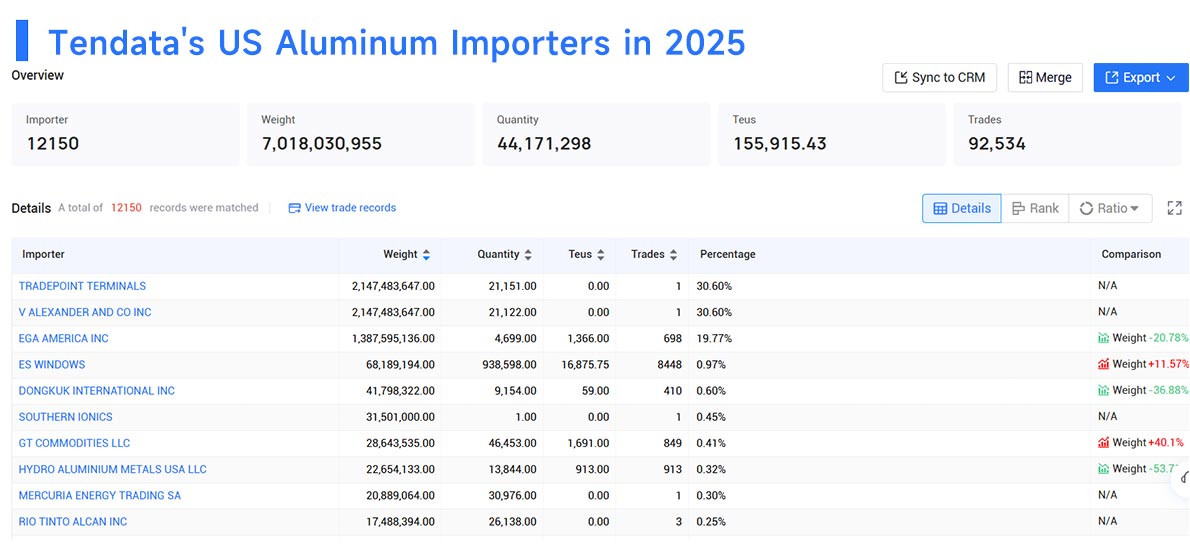This screenshot has height=551, width=1190.
Task: Click the fullscreen expand icon
Action: [1174, 208]
